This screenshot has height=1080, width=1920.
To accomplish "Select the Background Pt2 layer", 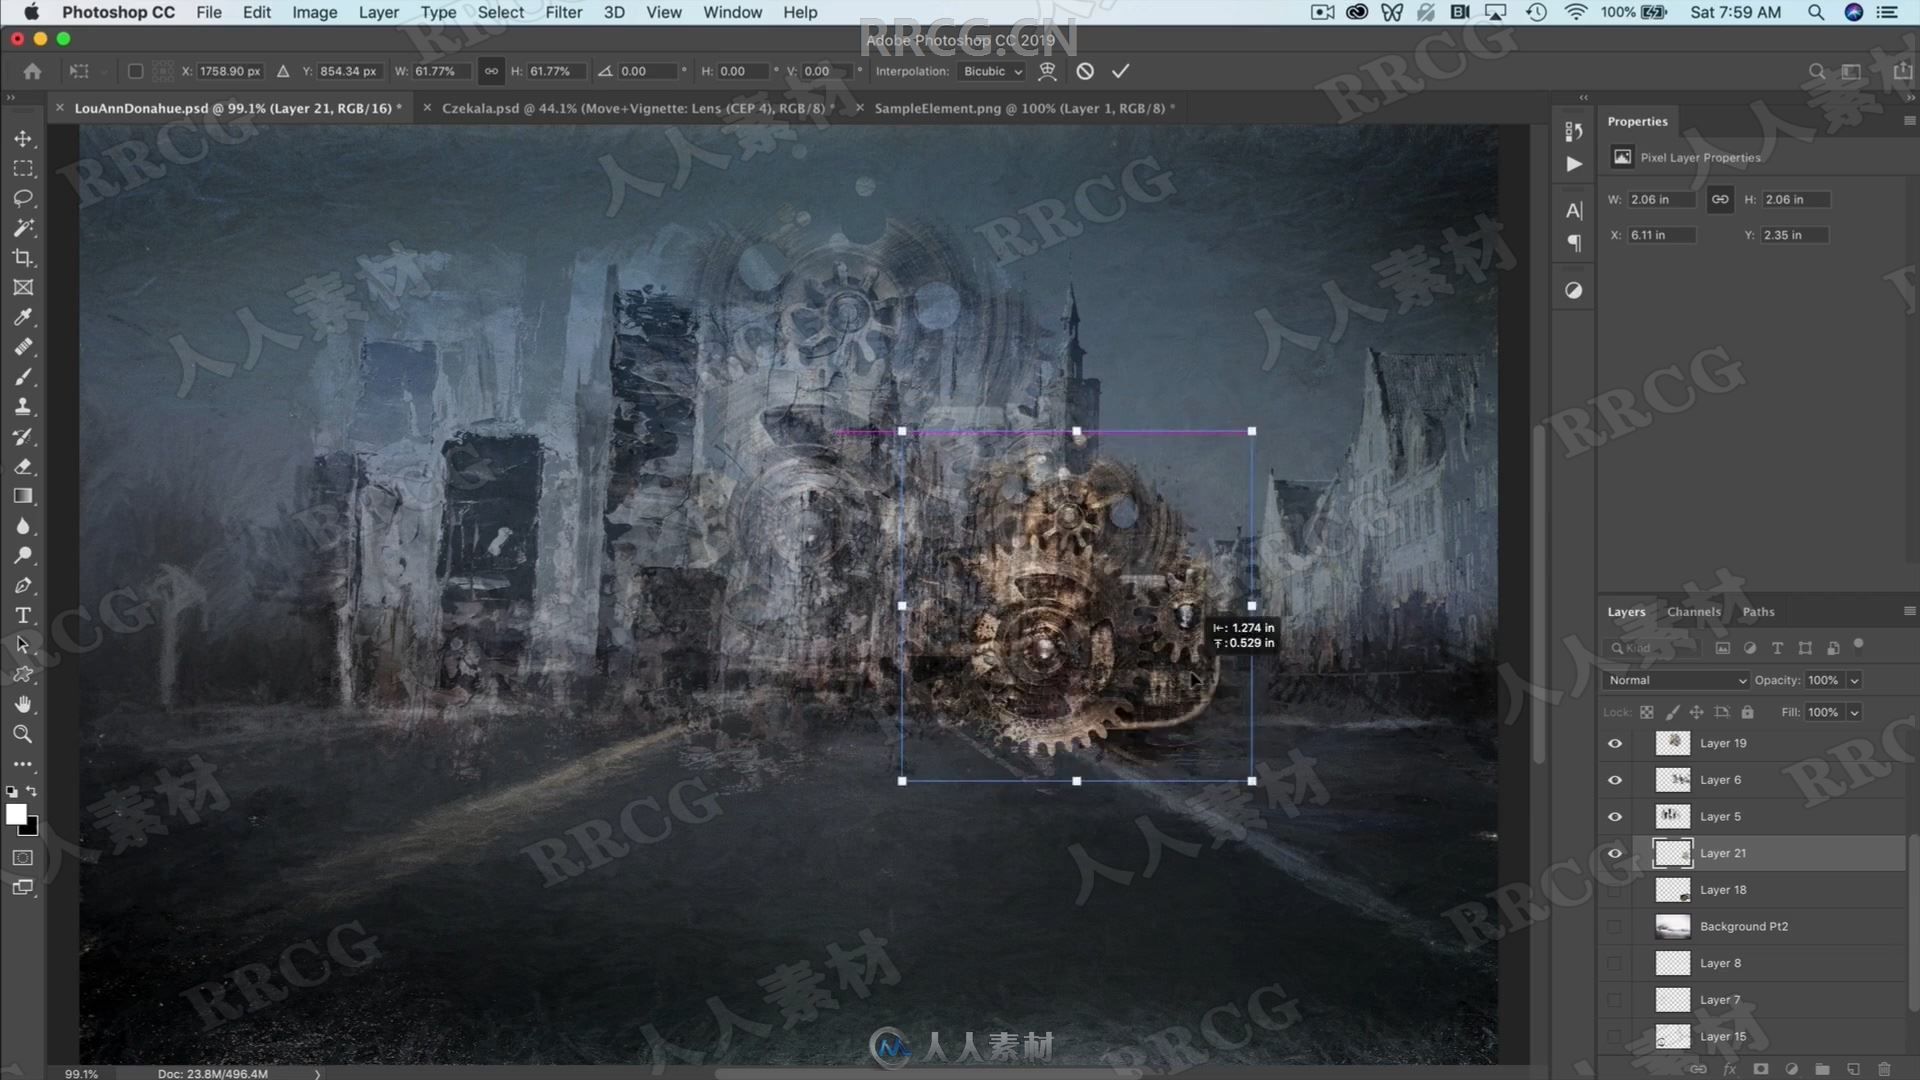I will click(x=1769, y=927).
